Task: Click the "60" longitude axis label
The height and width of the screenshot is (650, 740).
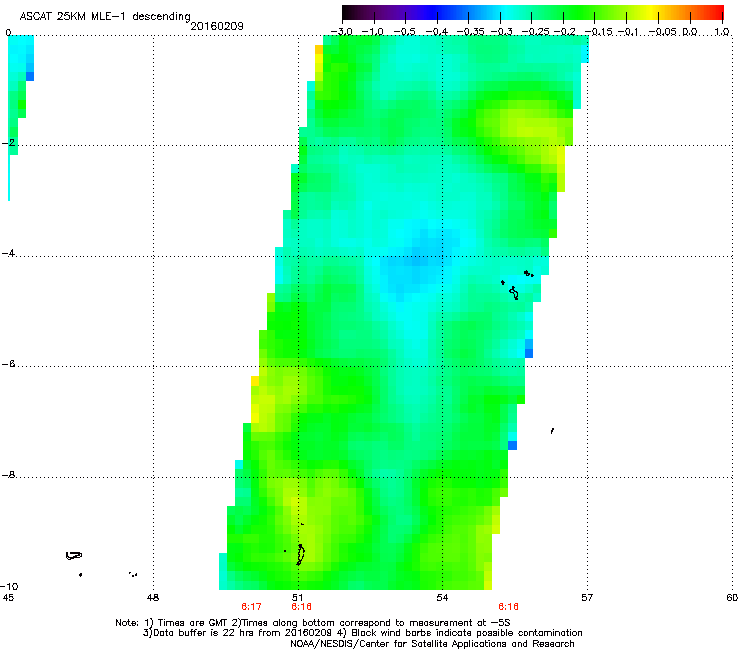Action: coord(732,598)
